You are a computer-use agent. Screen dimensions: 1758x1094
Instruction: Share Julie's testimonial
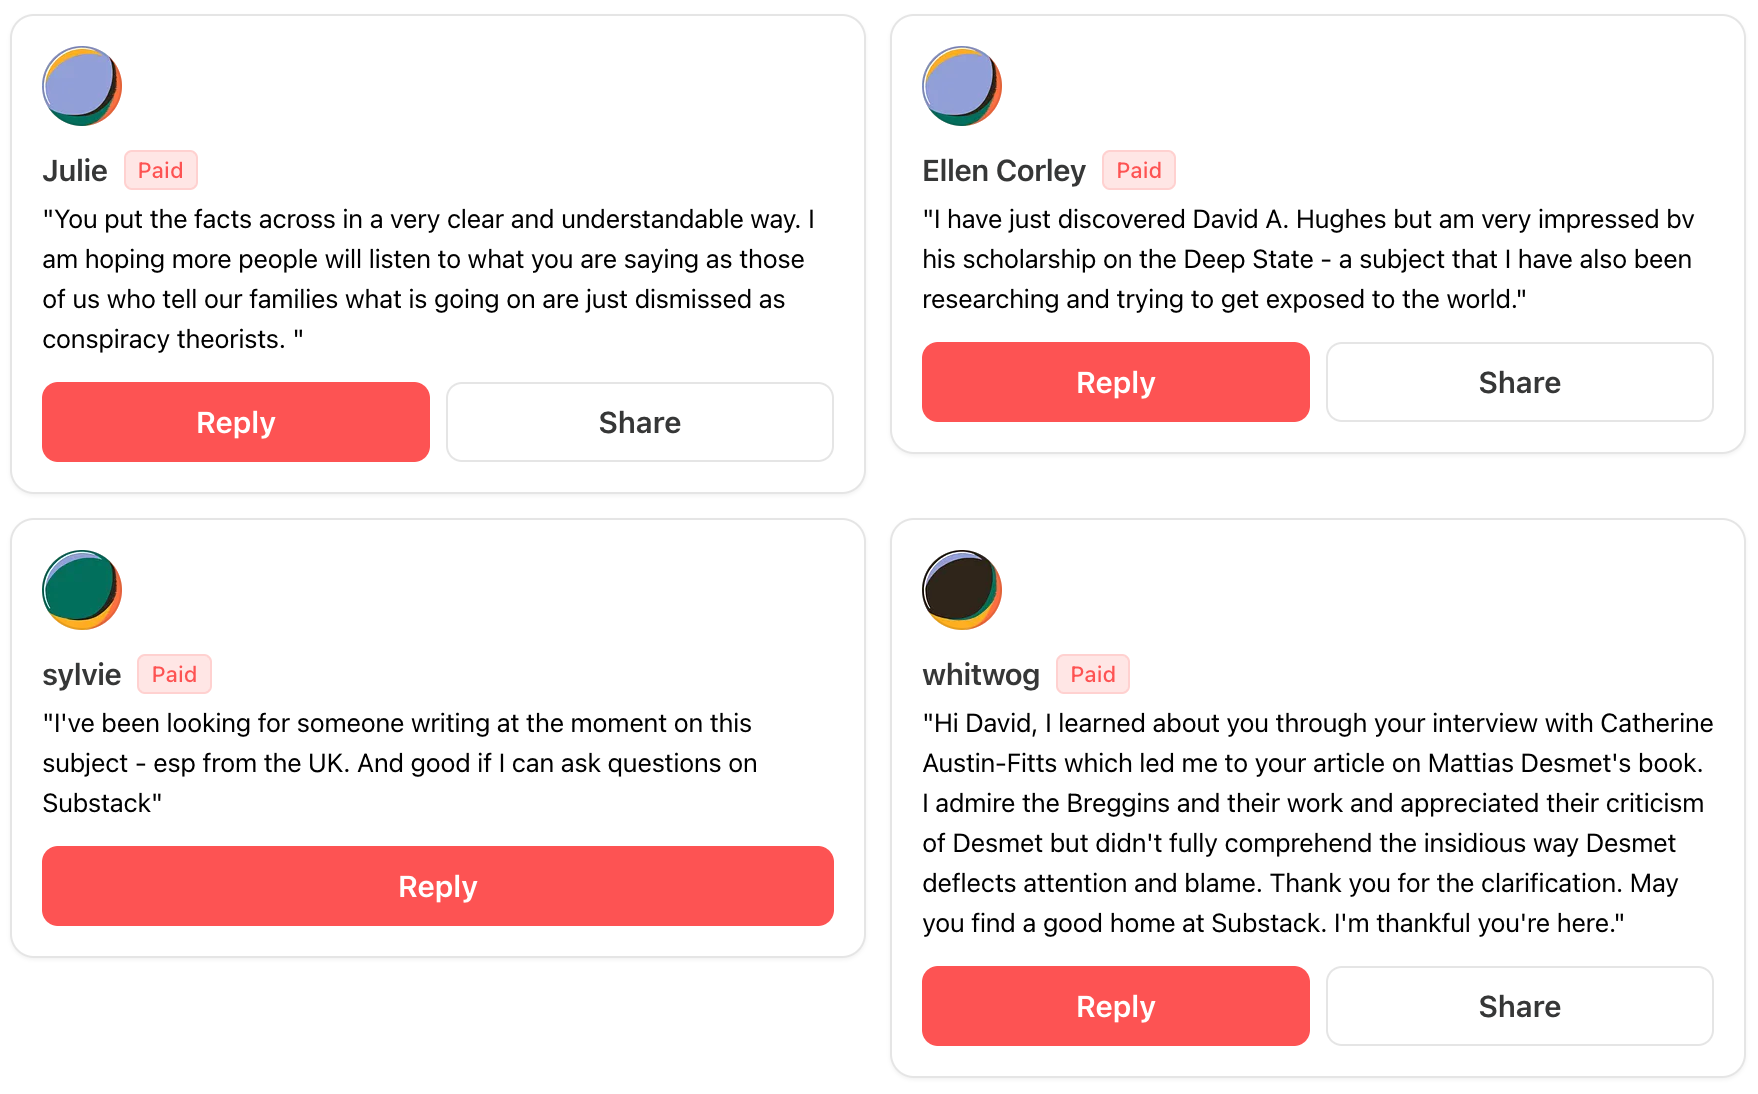click(x=640, y=422)
